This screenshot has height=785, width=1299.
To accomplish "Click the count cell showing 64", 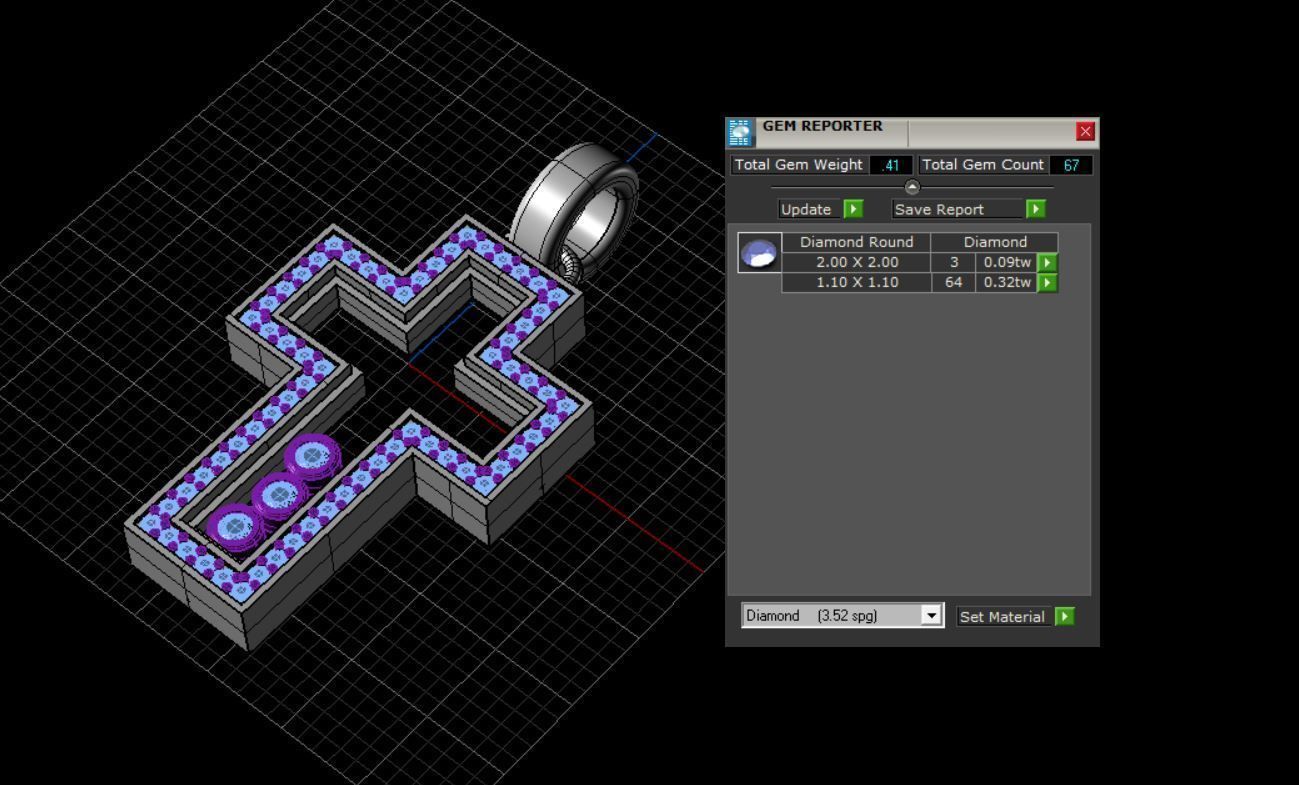I will pos(954,282).
